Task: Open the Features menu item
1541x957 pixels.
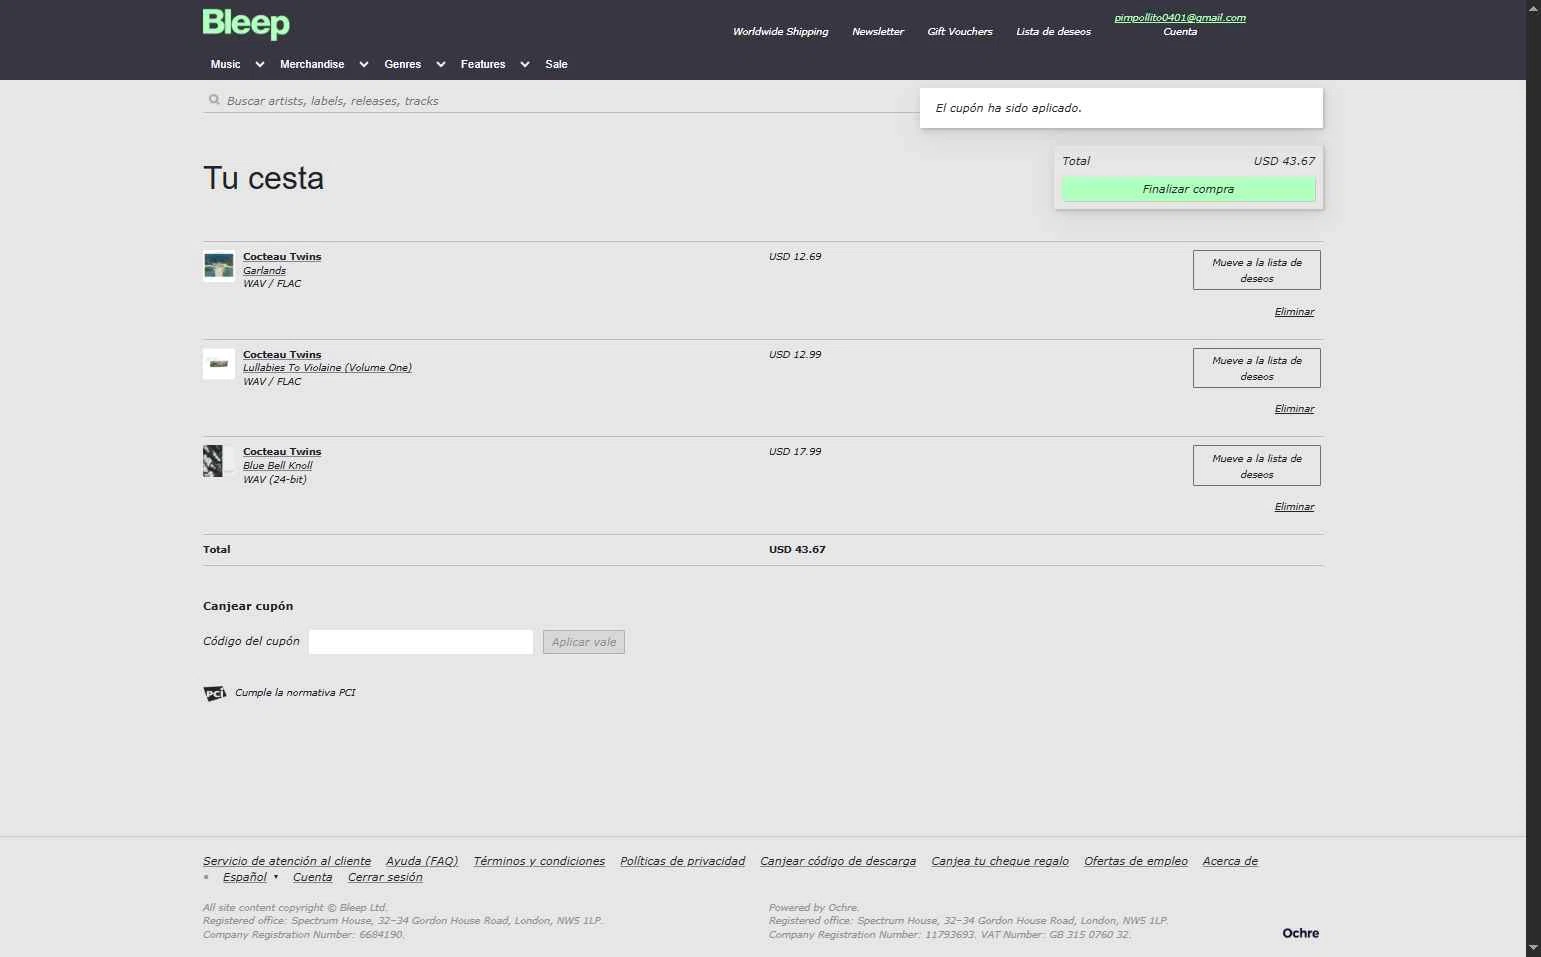Action: pos(483,64)
